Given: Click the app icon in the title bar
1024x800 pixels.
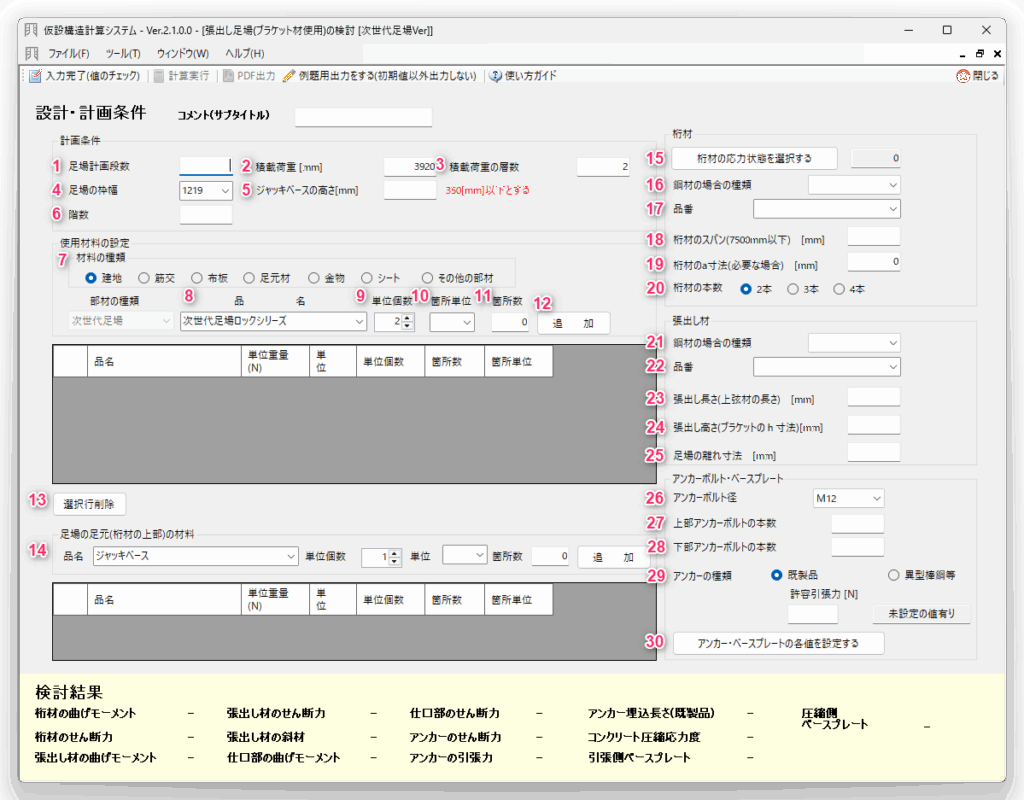Looking at the screenshot, I should 31,30.
